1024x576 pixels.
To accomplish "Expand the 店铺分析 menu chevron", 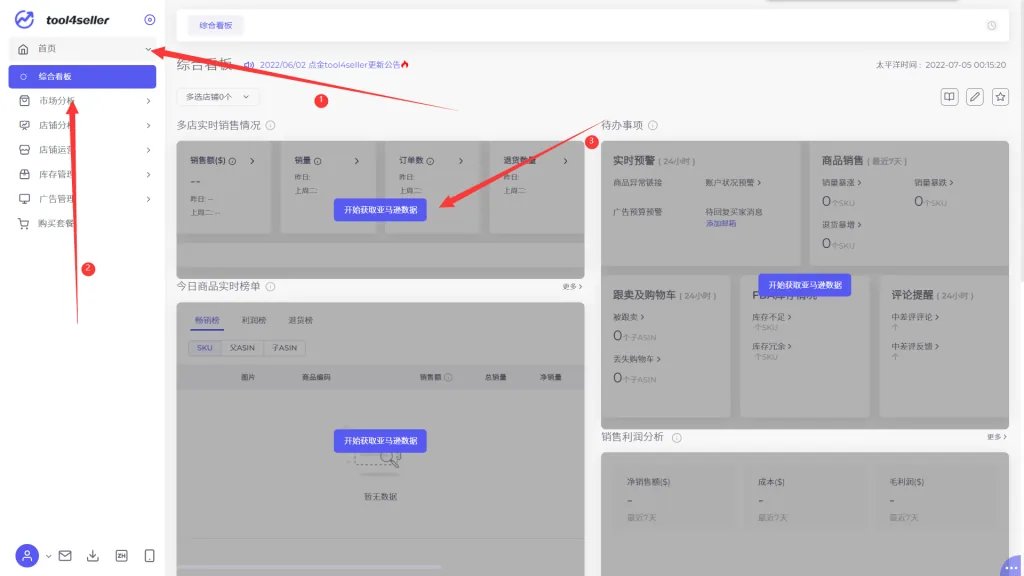I will [148, 125].
